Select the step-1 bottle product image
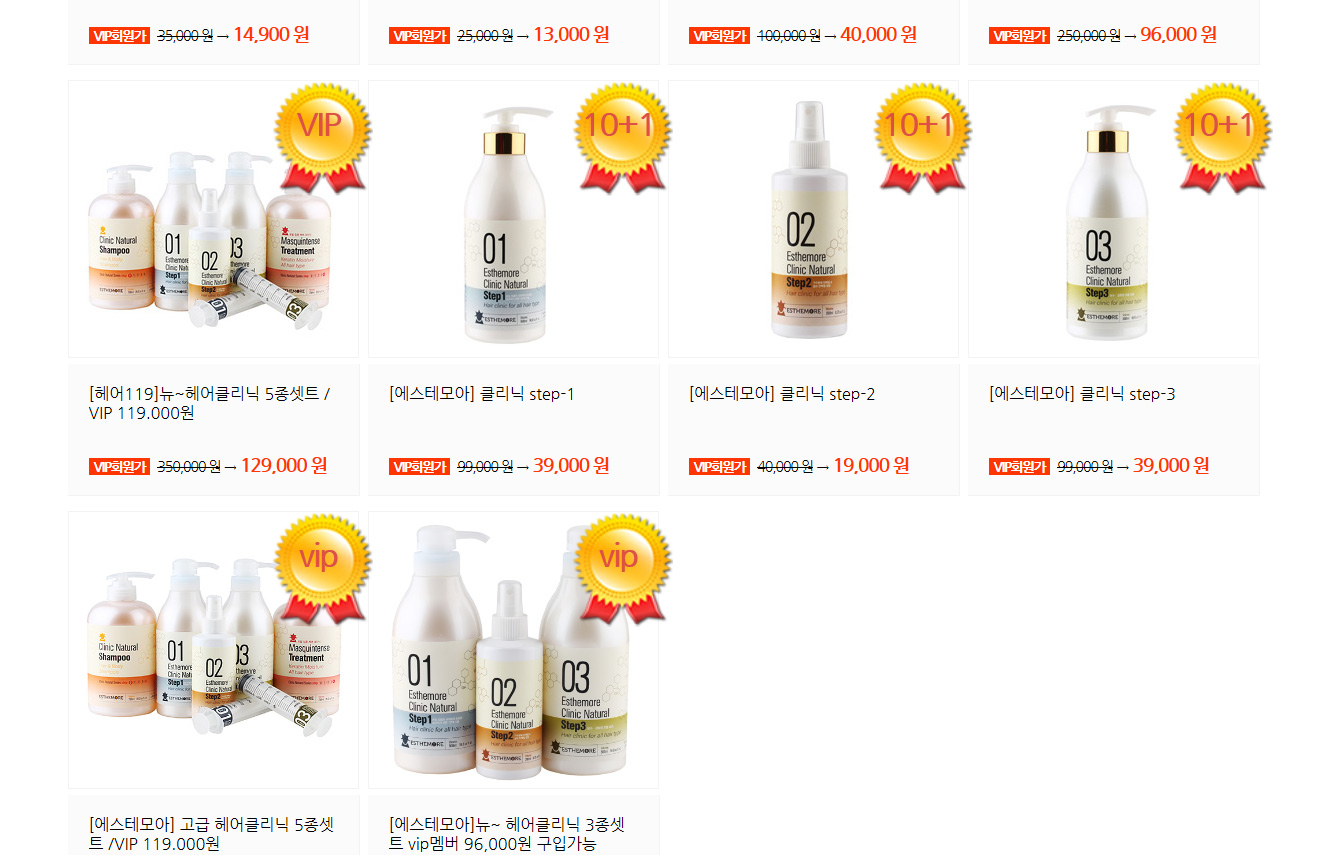 pos(513,219)
